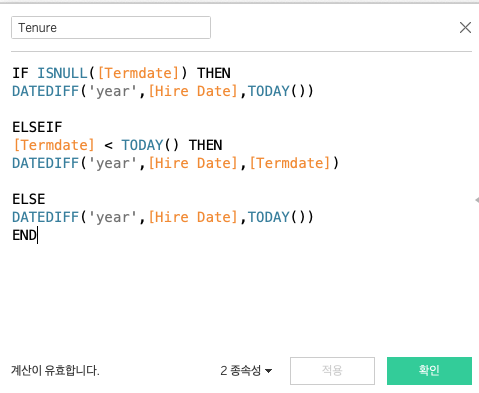This screenshot has height=393, width=479.
Task: Click the ISNULL function in line one
Action: pos(62,73)
